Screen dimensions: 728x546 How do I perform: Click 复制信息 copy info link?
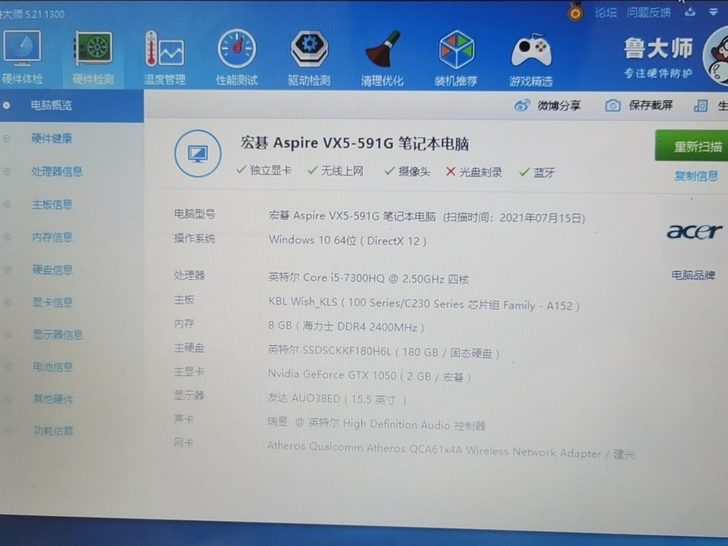pyautogui.click(x=696, y=176)
